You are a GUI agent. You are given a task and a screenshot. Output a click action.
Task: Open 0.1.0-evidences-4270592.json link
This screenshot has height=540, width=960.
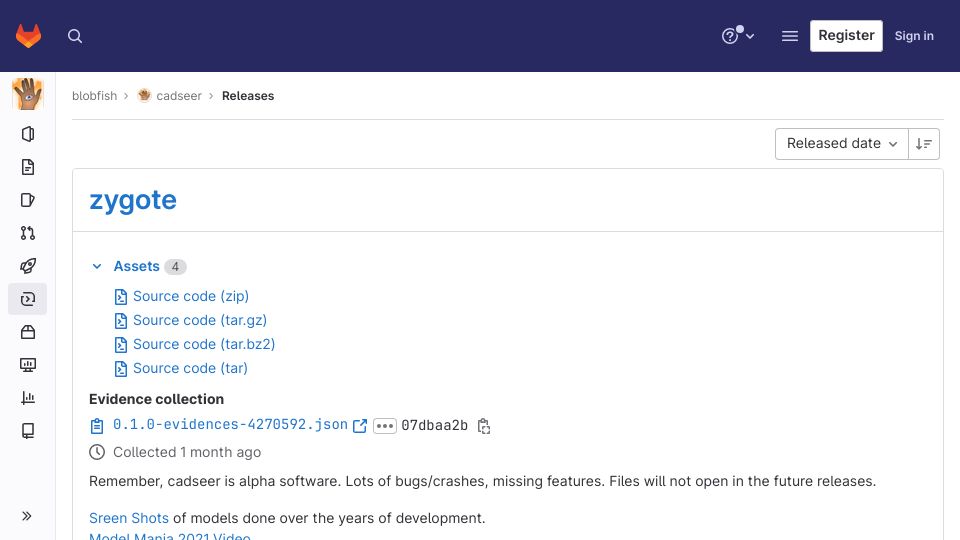230,424
